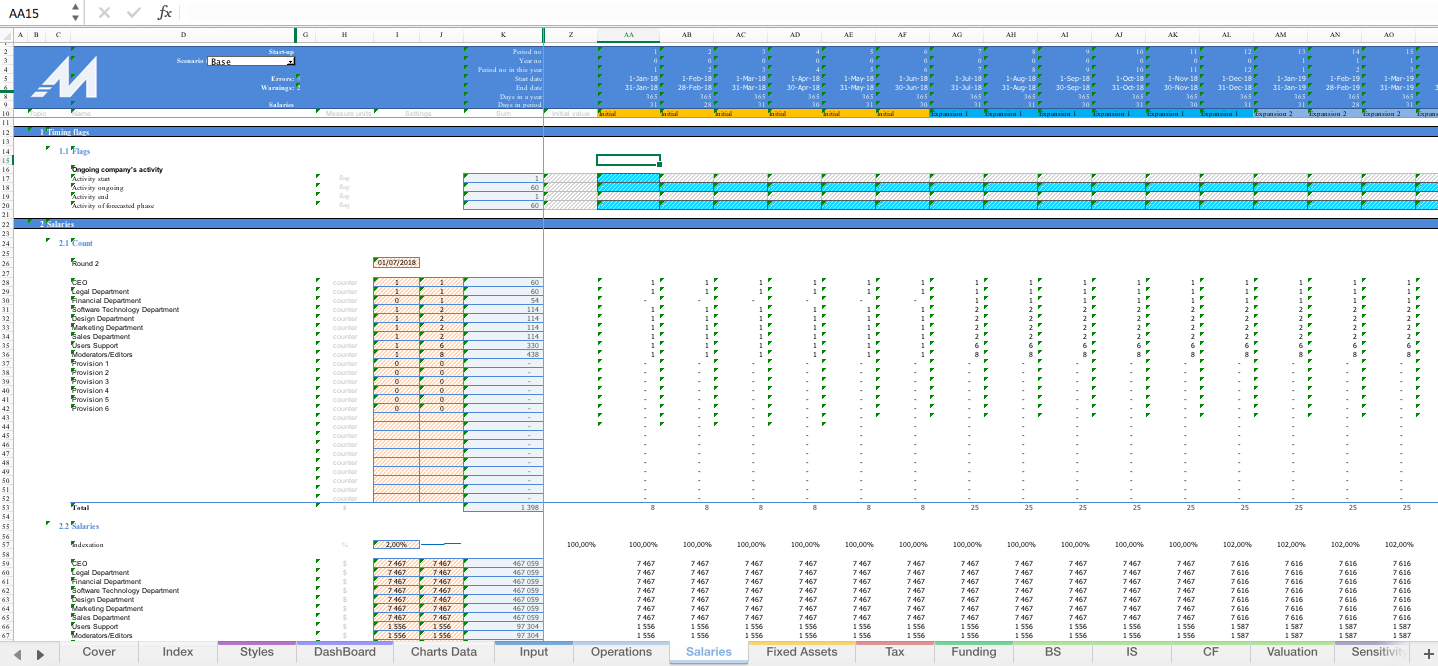Image resolution: width=1438 pixels, height=666 pixels.
Task: Click the Round 2 date cell 01/07/2018
Action: [396, 263]
